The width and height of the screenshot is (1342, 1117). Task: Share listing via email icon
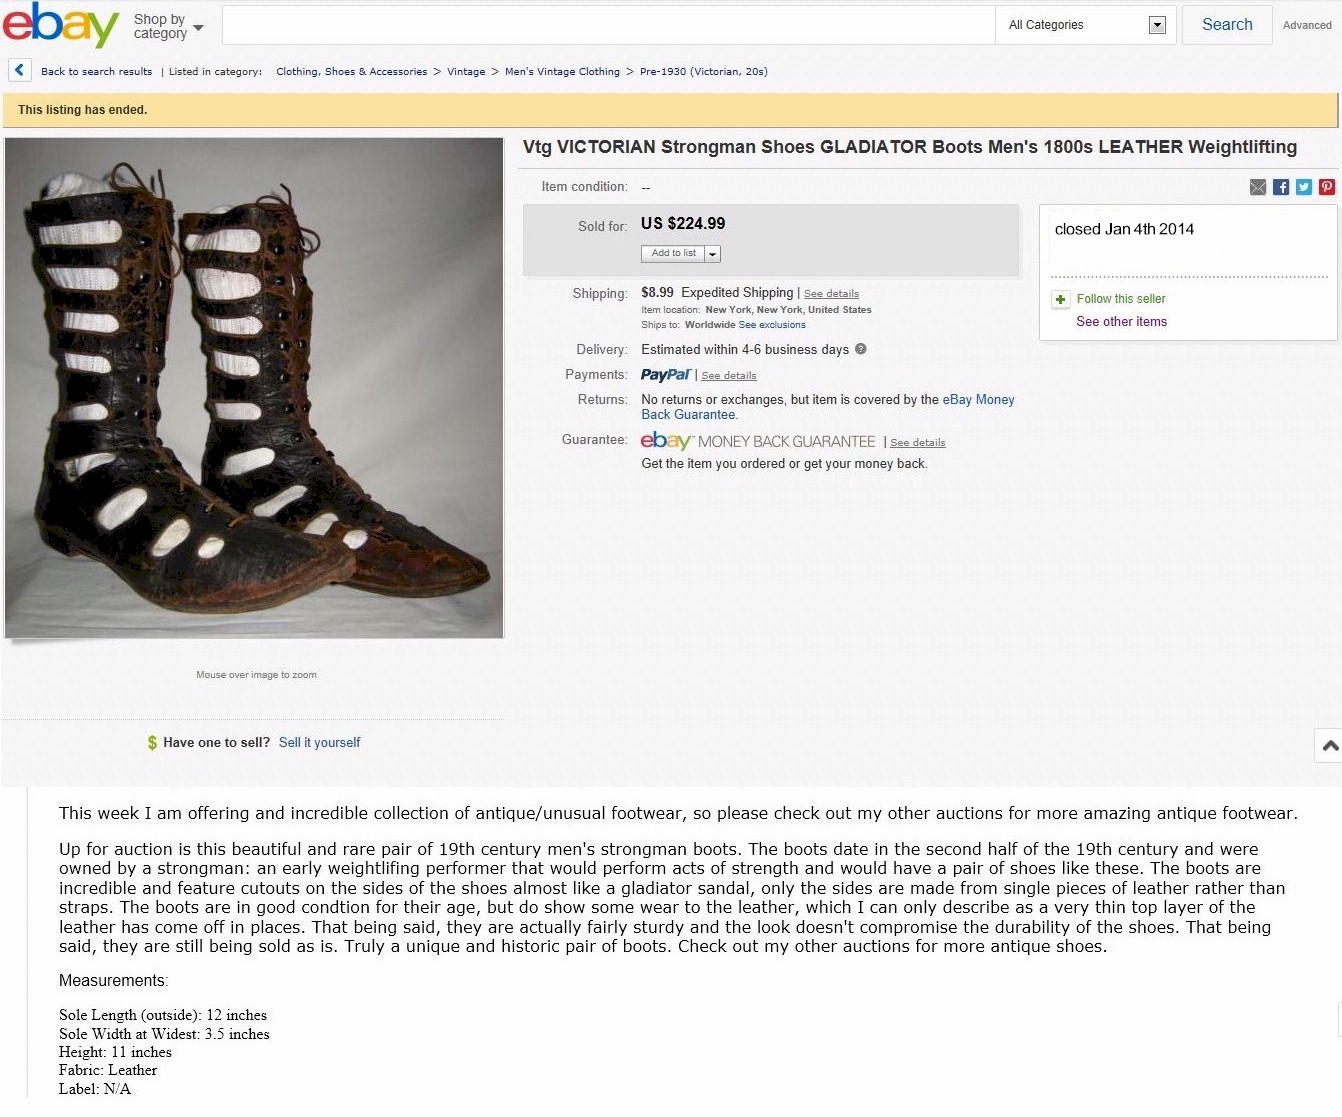click(1258, 187)
